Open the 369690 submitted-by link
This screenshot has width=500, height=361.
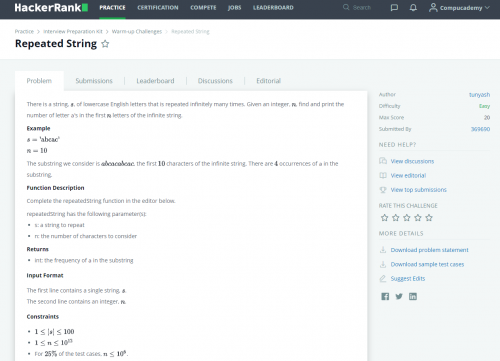tap(480, 129)
